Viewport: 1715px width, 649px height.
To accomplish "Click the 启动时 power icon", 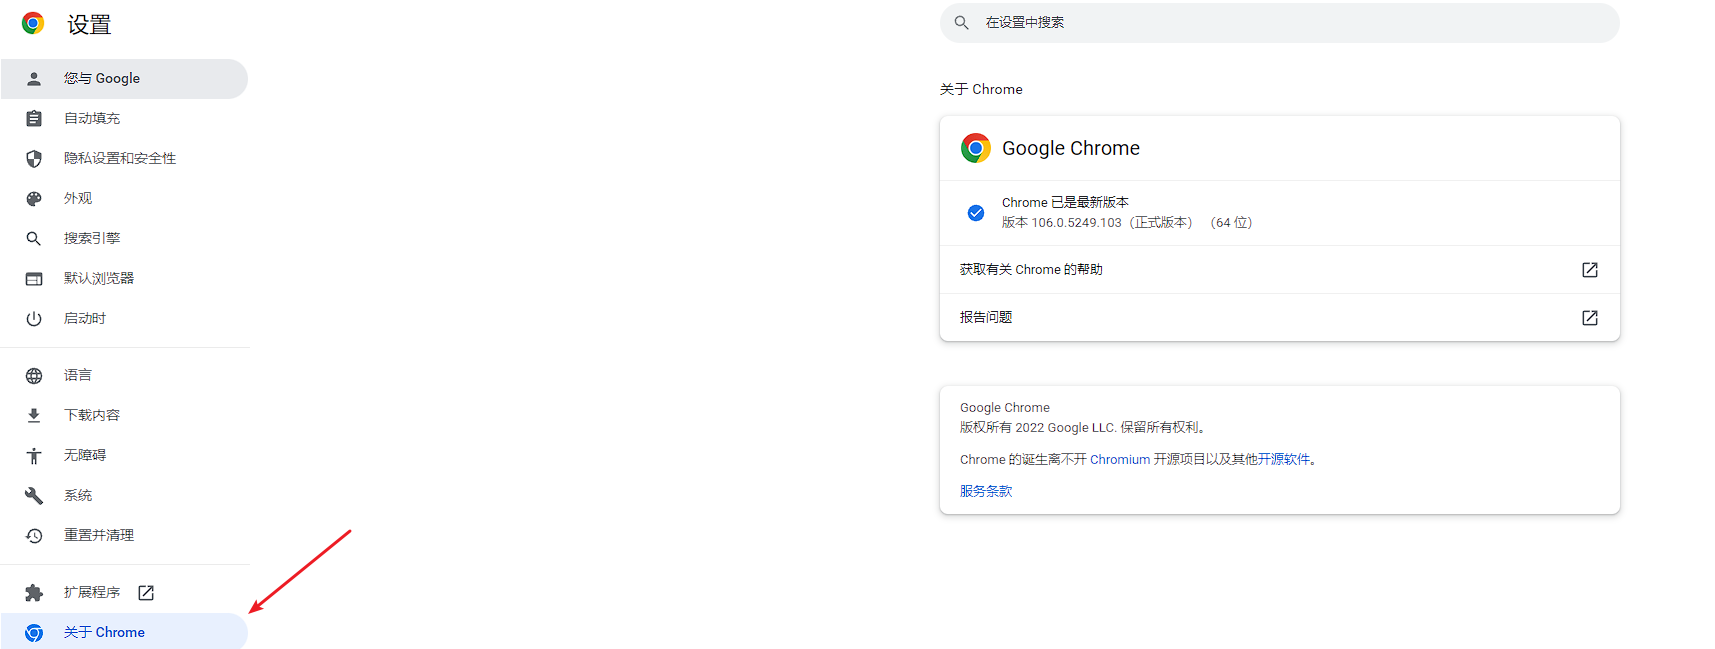I will click(x=34, y=318).
